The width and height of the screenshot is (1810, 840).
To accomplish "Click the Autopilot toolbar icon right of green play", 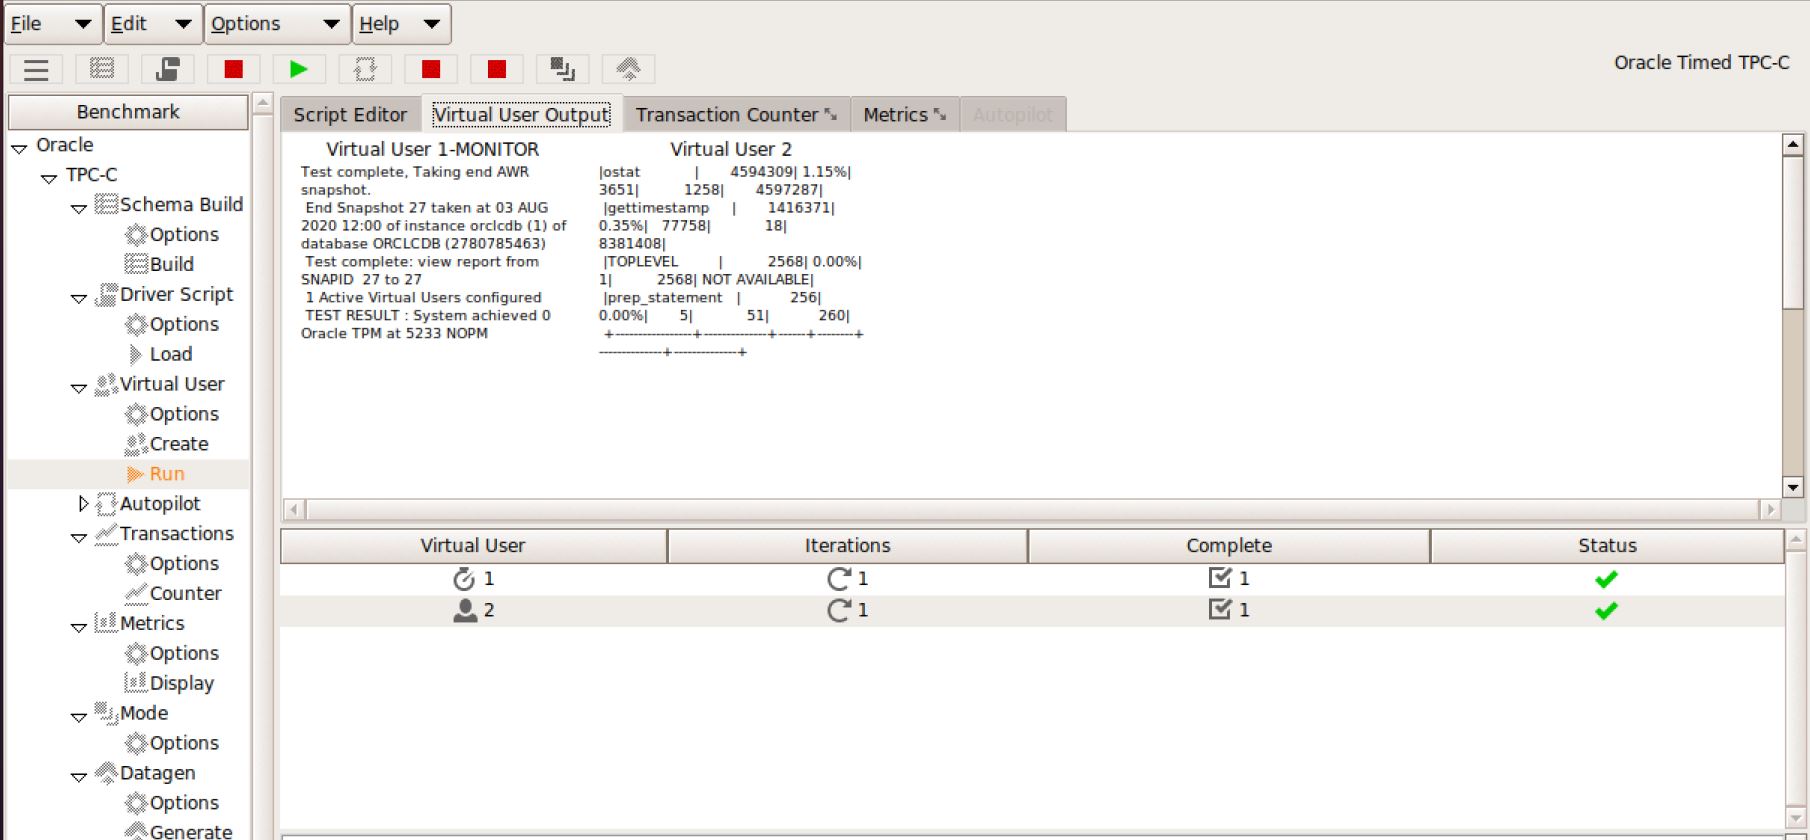I will click(x=365, y=69).
